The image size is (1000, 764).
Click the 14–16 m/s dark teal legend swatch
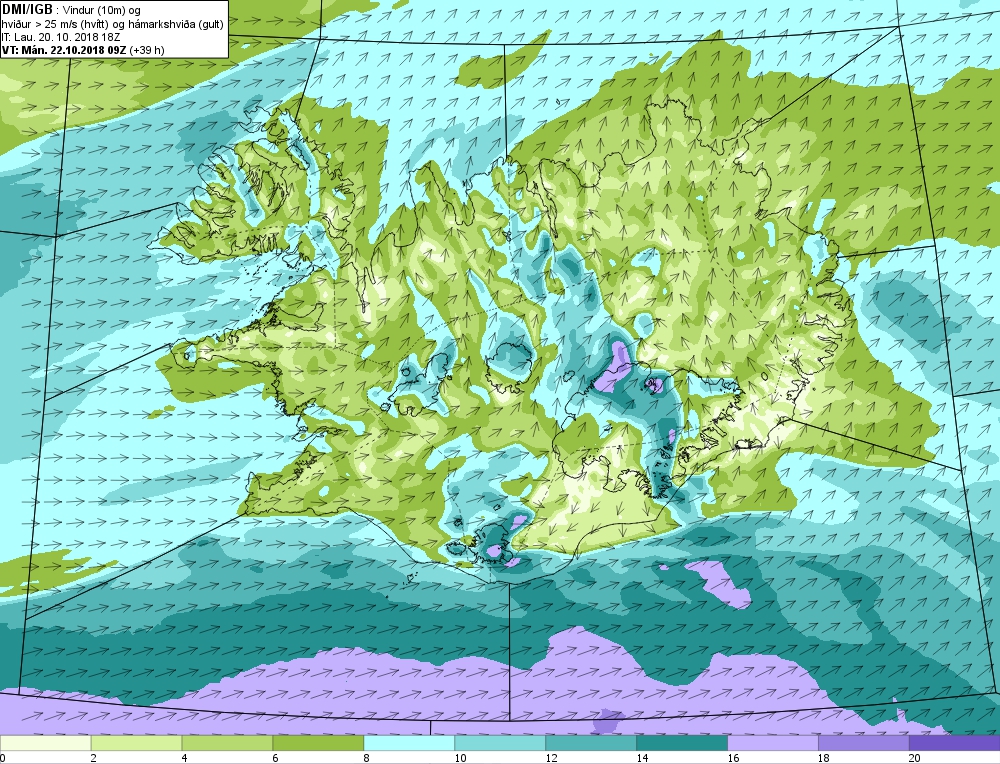click(x=682, y=743)
